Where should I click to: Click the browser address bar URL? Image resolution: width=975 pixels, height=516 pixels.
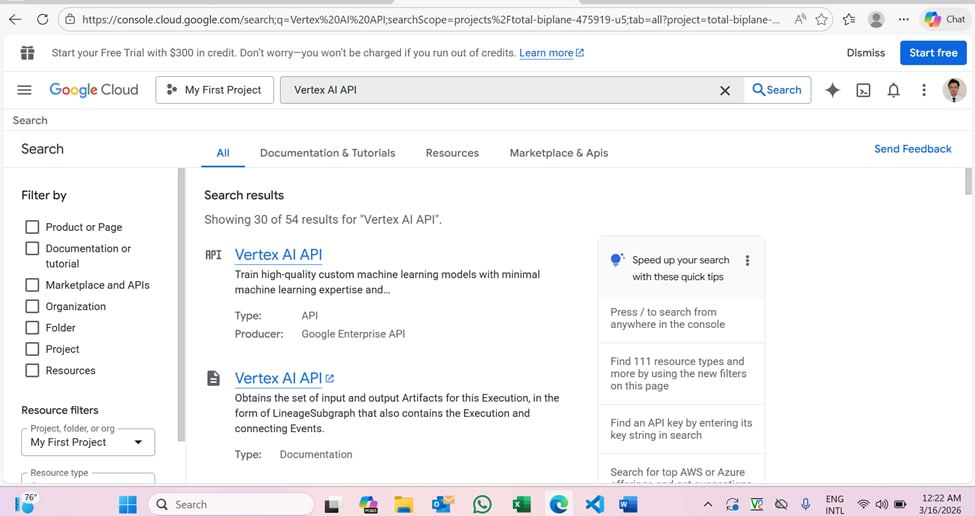pyautogui.click(x=430, y=19)
